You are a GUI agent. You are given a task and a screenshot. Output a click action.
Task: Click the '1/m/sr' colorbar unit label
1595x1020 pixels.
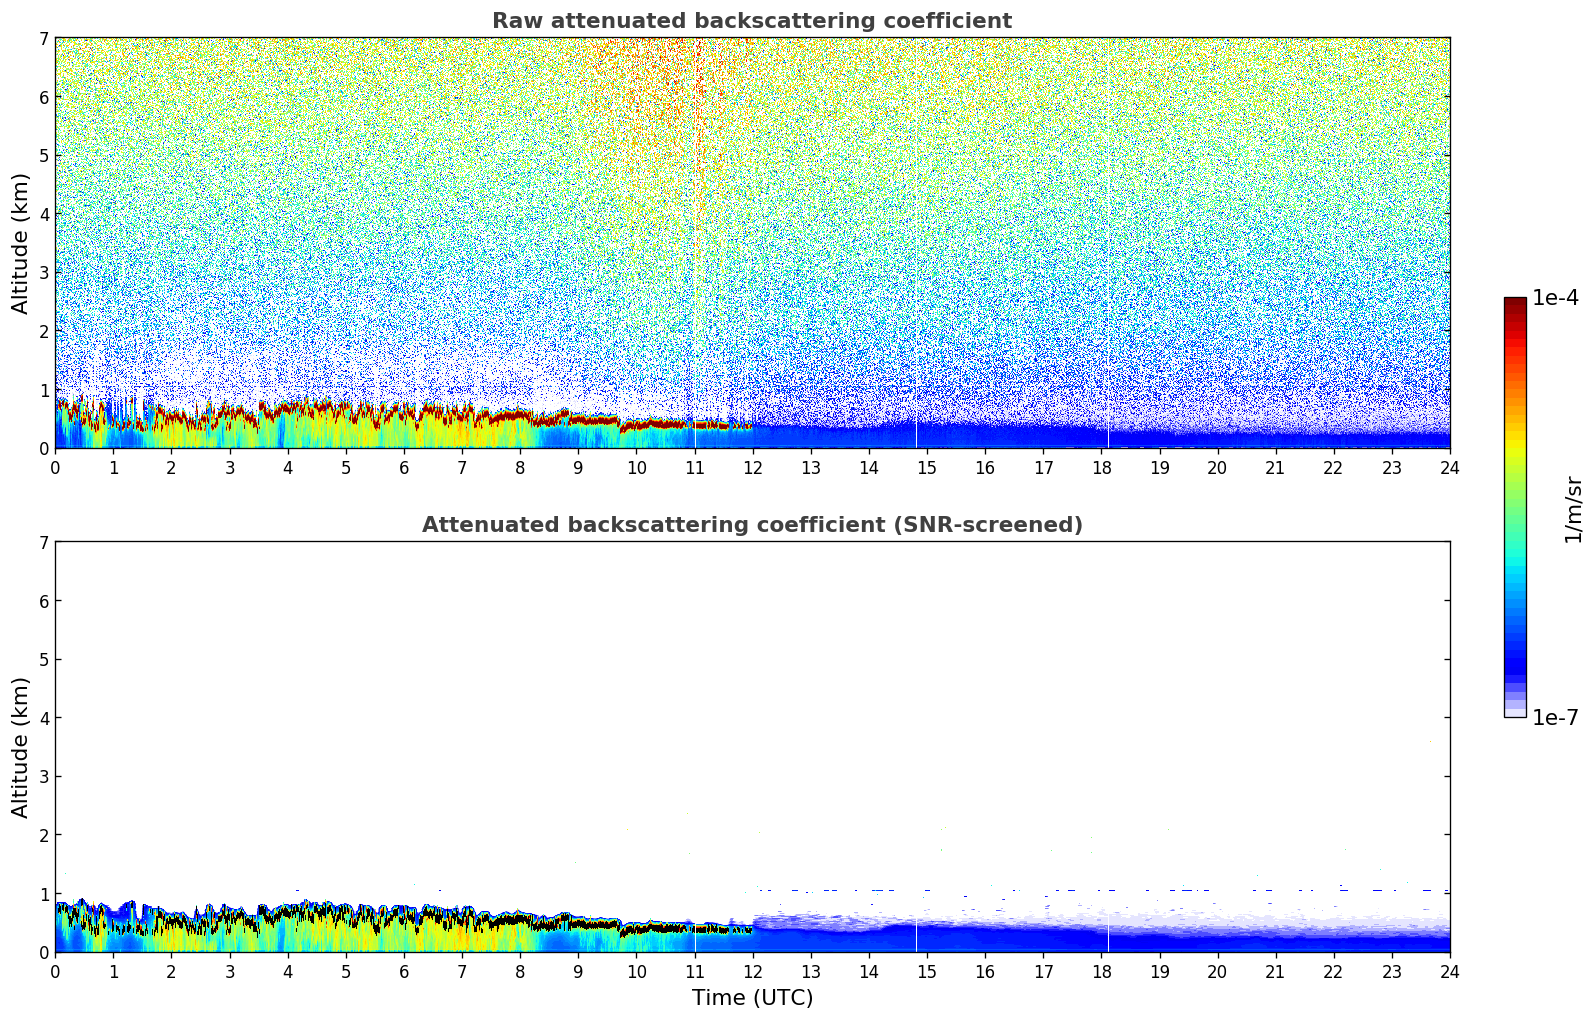click(x=1573, y=509)
